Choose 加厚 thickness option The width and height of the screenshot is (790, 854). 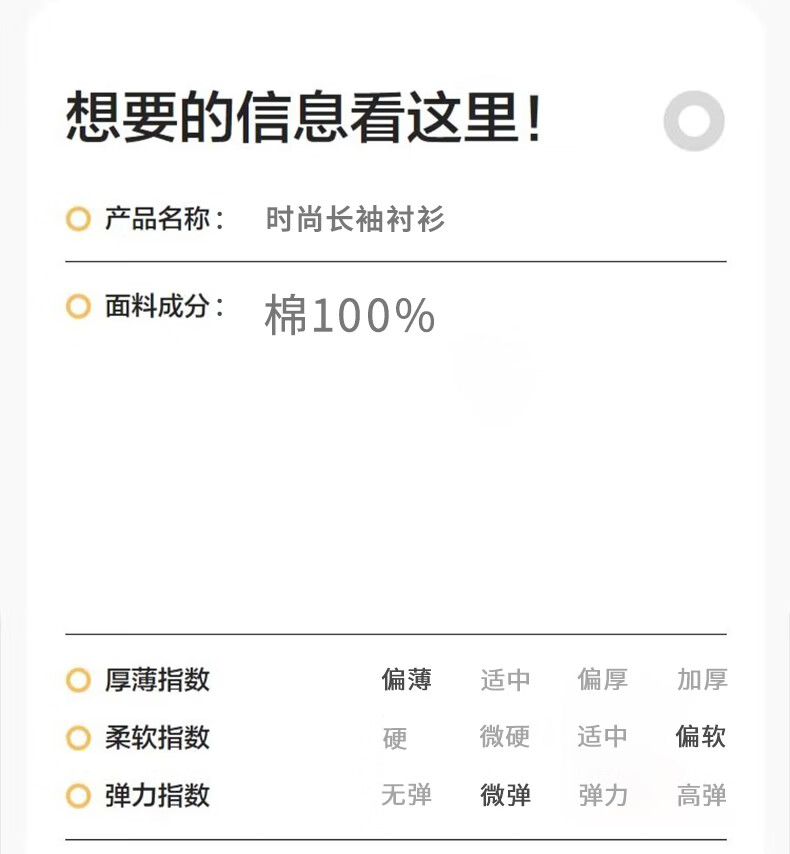[701, 680]
